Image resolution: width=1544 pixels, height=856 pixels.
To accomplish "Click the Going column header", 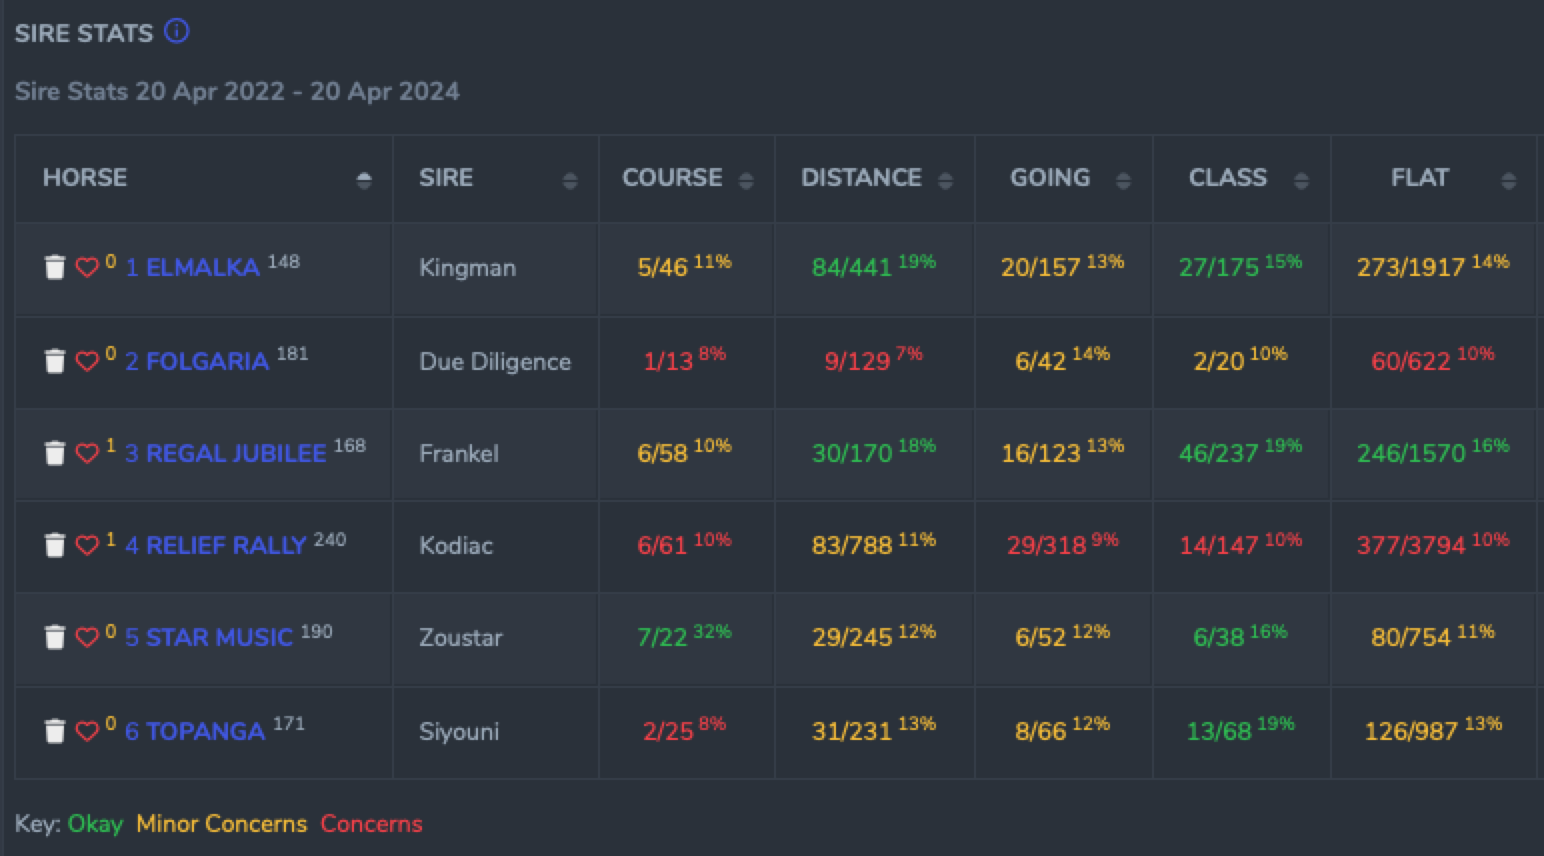I will point(1049,178).
